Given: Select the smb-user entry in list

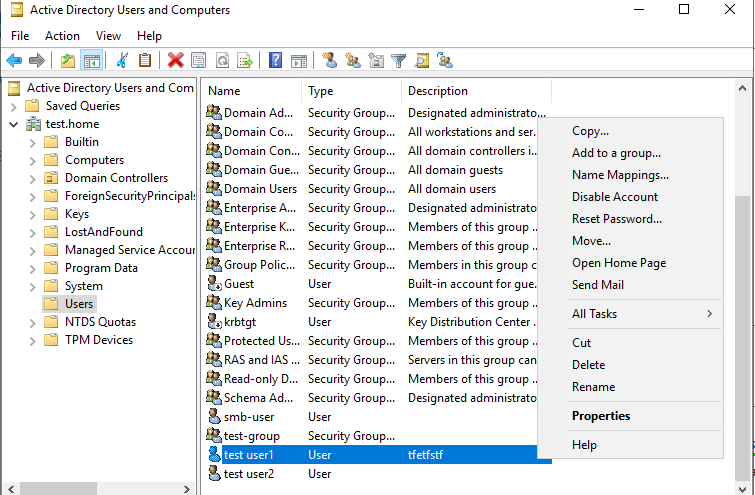Looking at the screenshot, I should [248, 417].
